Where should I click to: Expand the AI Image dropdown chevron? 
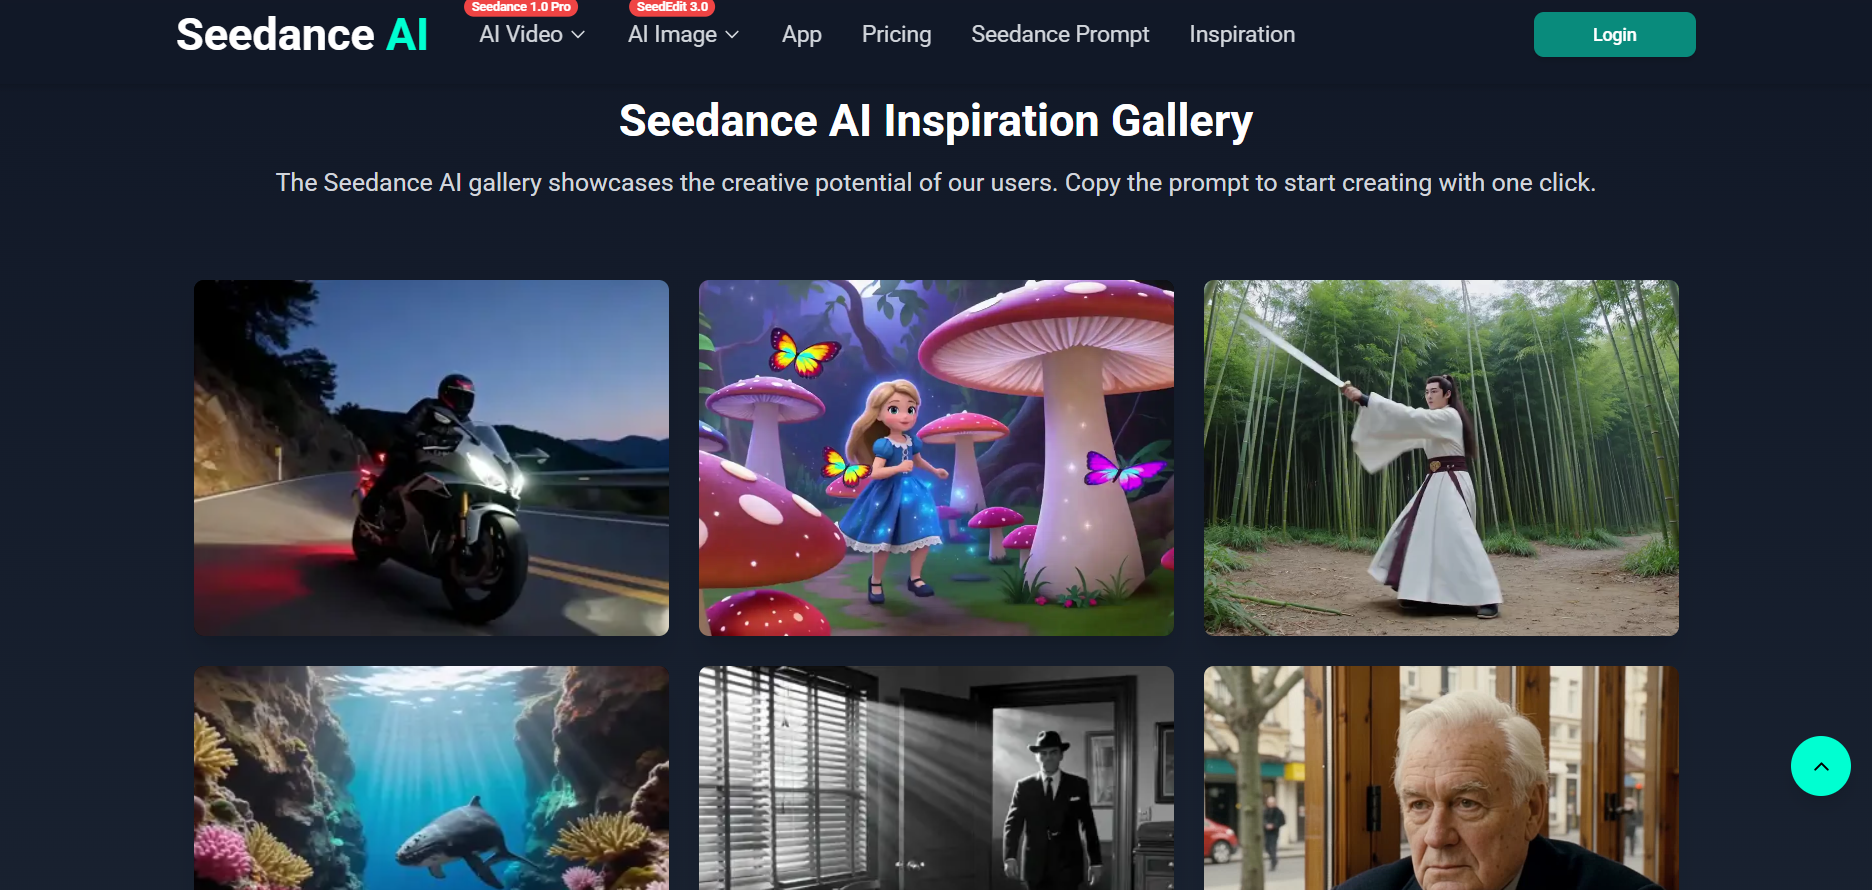click(x=732, y=35)
